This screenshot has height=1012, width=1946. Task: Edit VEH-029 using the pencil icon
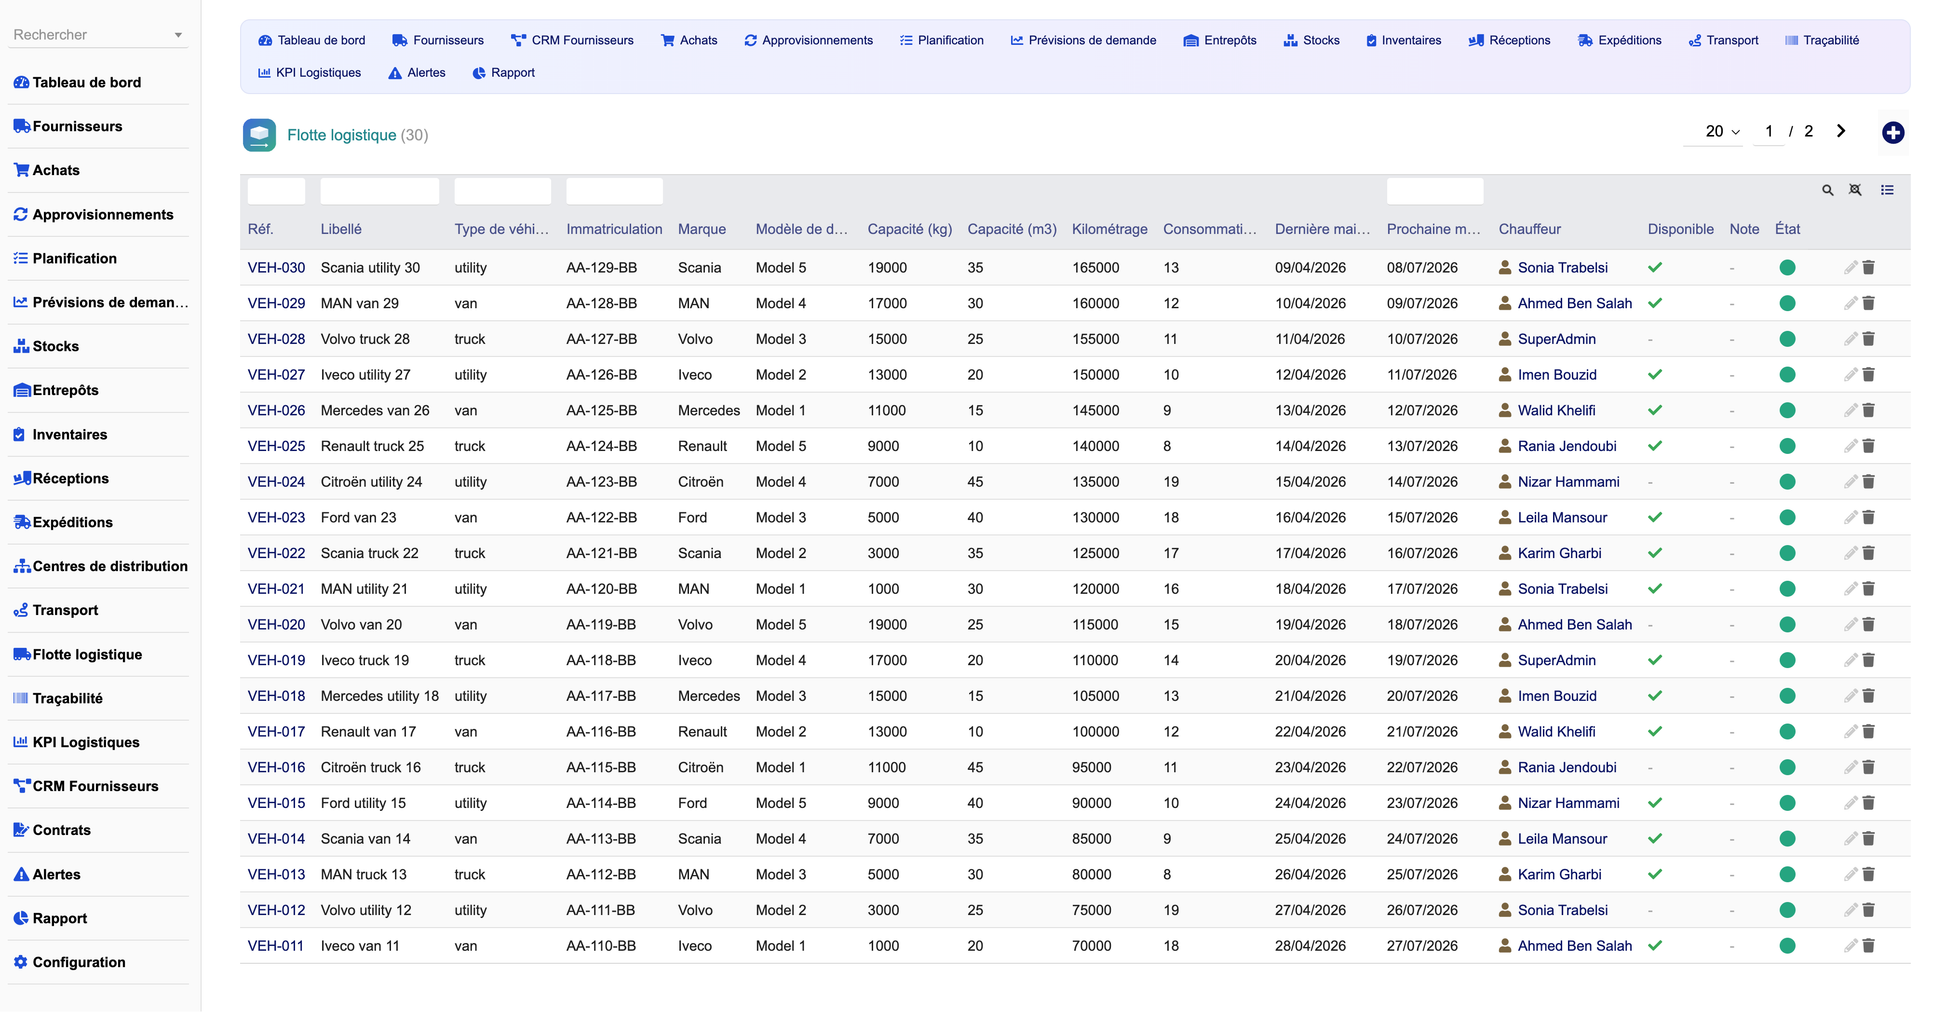[1850, 303]
